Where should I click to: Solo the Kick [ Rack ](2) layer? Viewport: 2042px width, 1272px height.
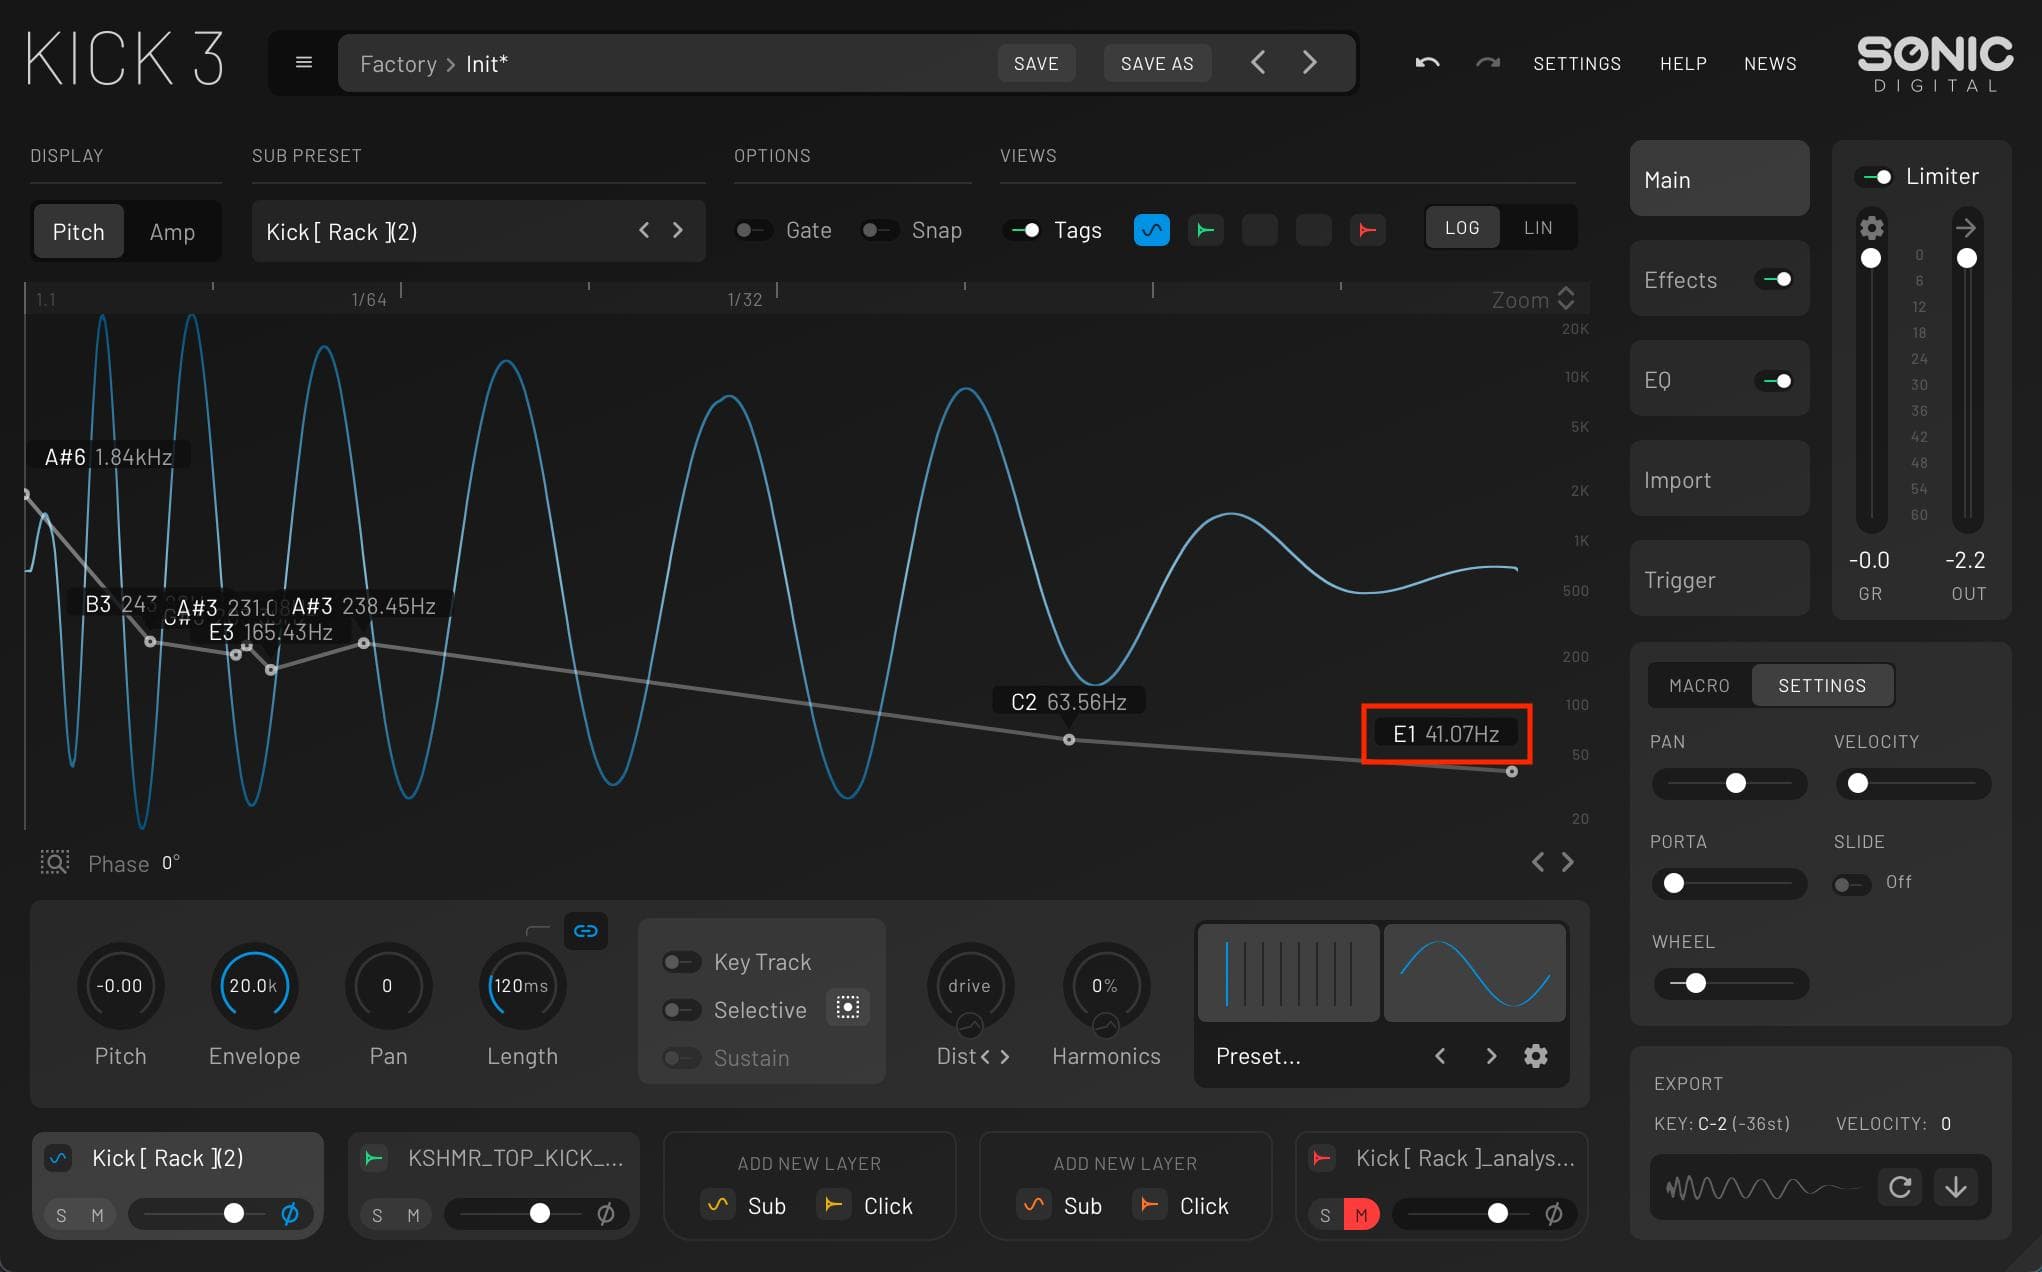pos(62,1215)
